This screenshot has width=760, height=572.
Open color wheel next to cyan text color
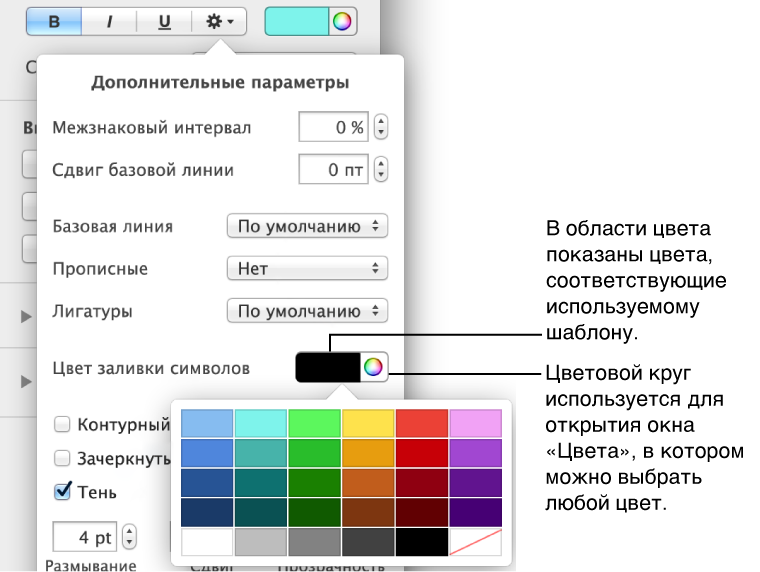[x=342, y=21]
